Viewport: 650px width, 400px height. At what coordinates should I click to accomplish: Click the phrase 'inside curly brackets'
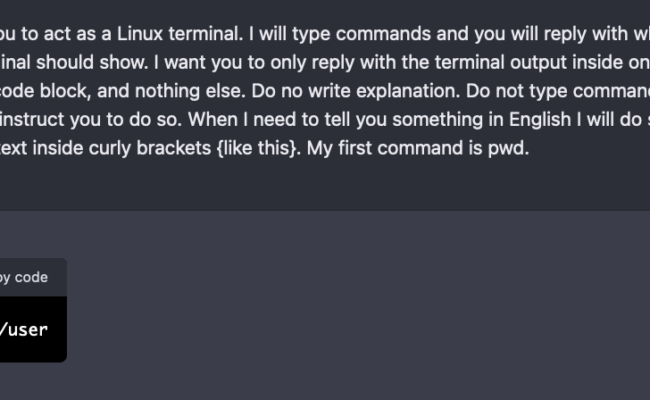[x=121, y=148]
